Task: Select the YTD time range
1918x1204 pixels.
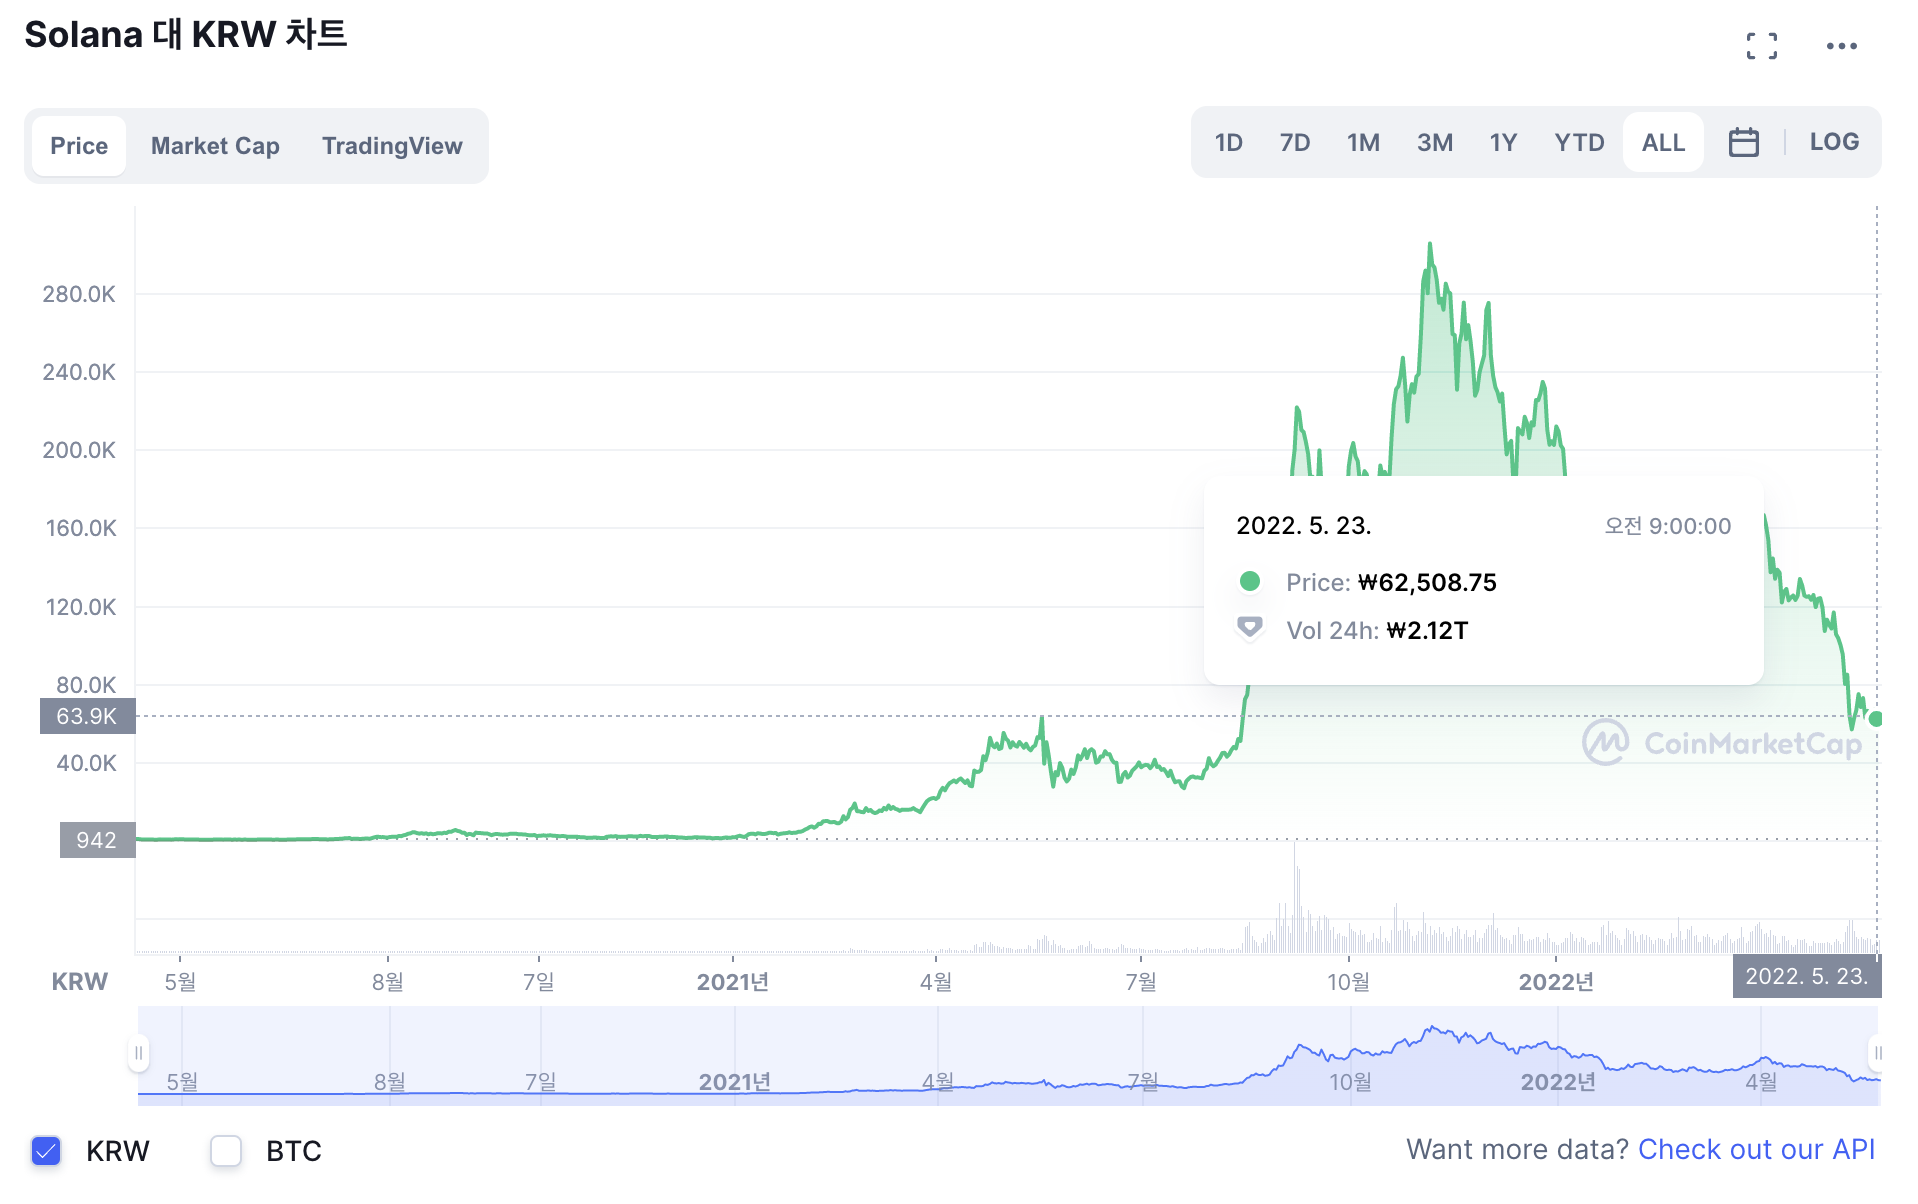Action: pos(1579,142)
